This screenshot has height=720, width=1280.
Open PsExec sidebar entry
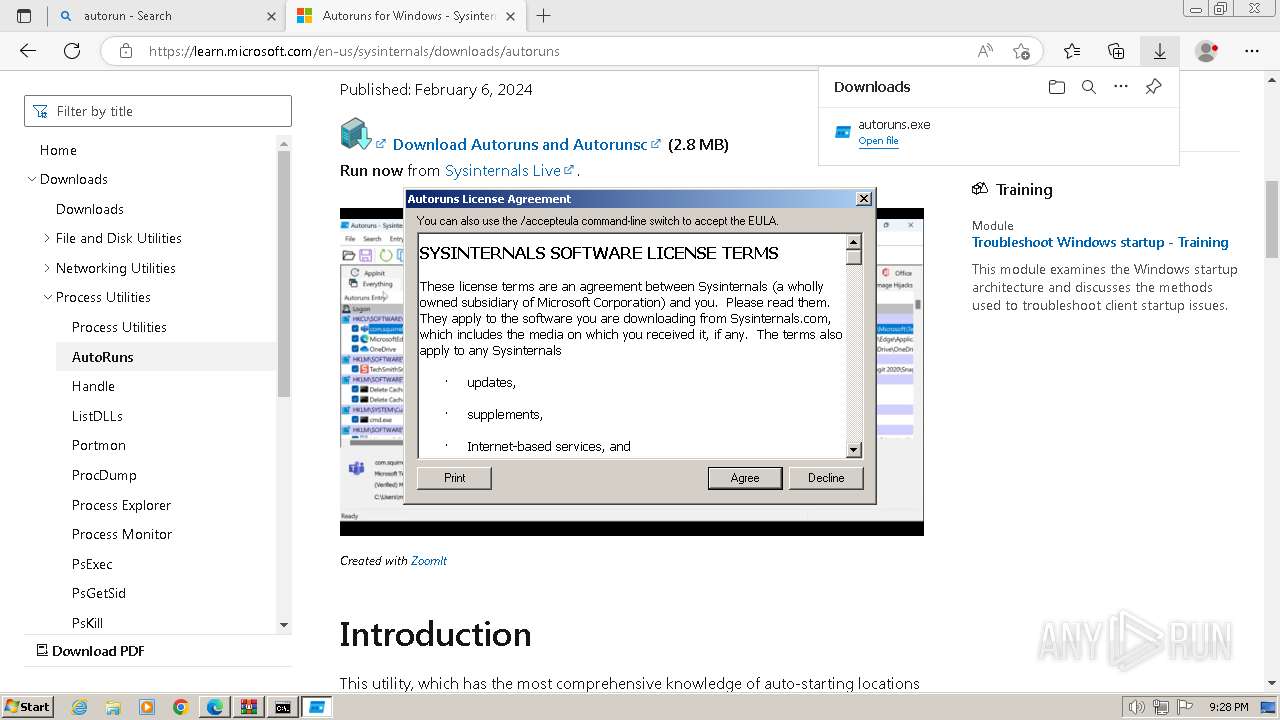(x=92, y=564)
